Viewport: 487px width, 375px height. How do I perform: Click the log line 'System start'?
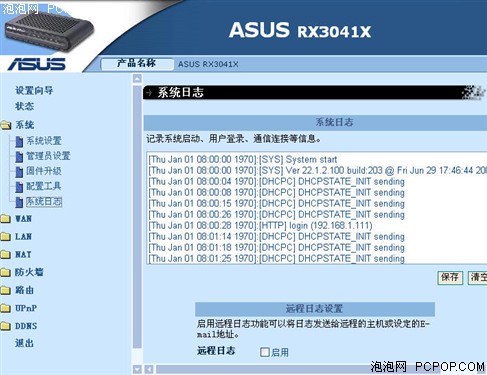coord(243,159)
